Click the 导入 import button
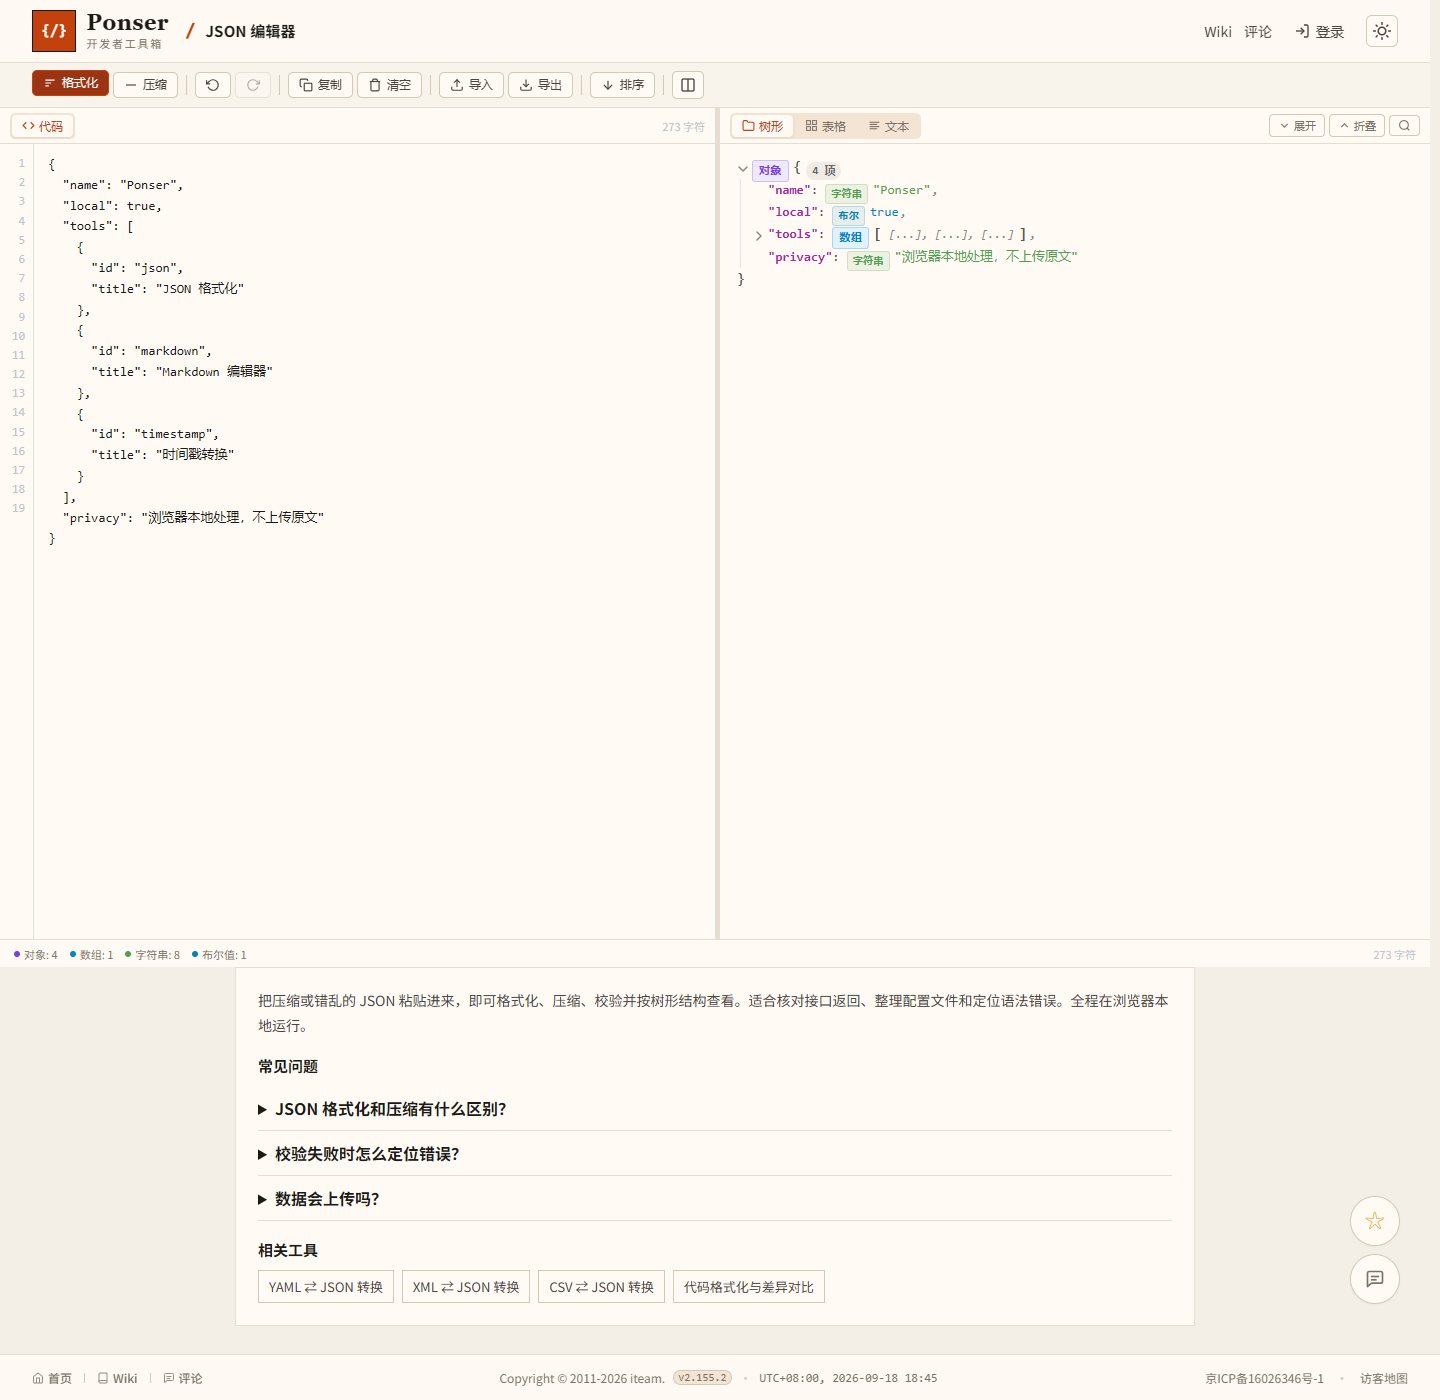Image resolution: width=1440 pixels, height=1400 pixels. click(471, 85)
